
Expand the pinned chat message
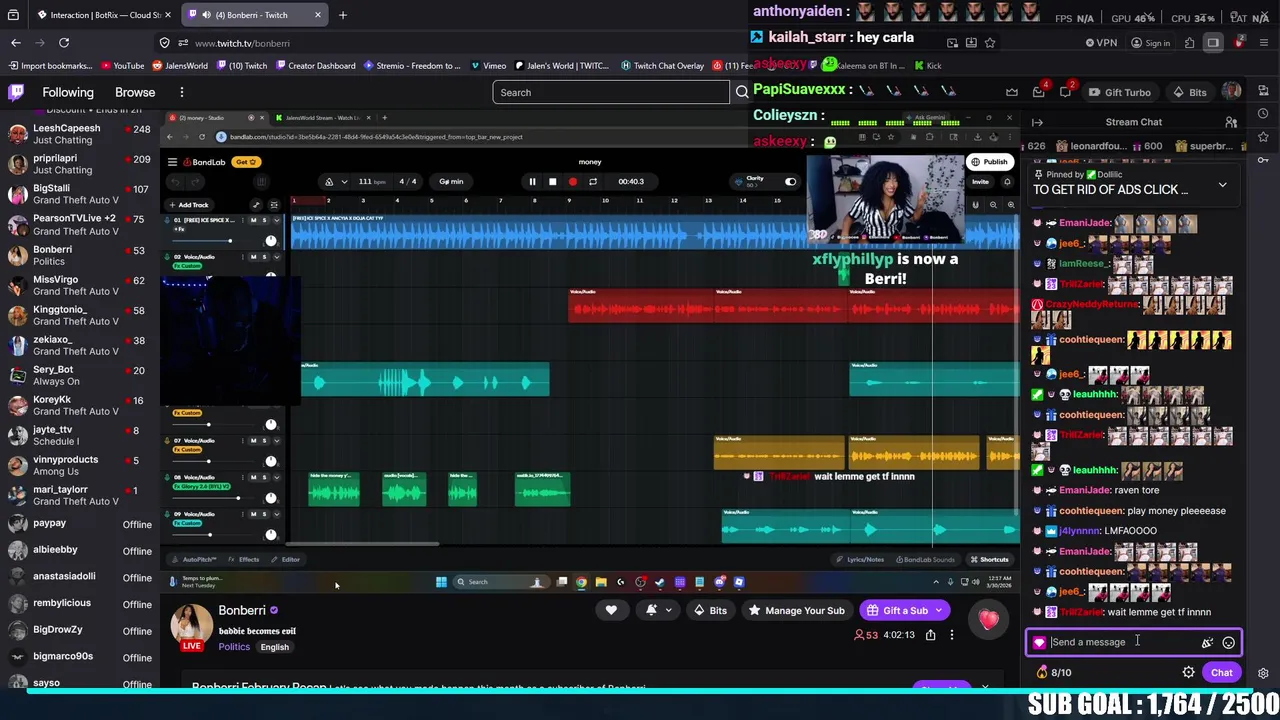[x=1222, y=185]
